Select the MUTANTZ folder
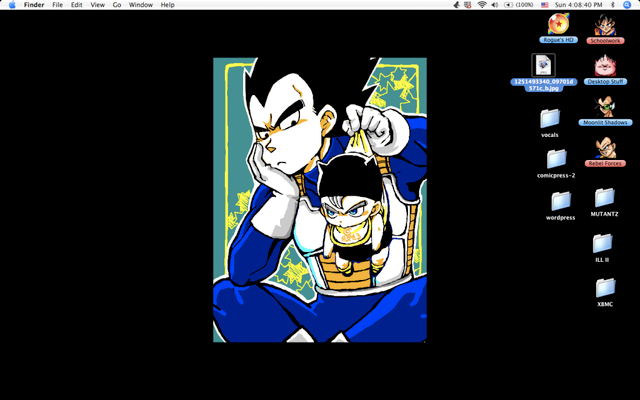Image resolution: width=640 pixels, height=400 pixels. click(x=604, y=198)
